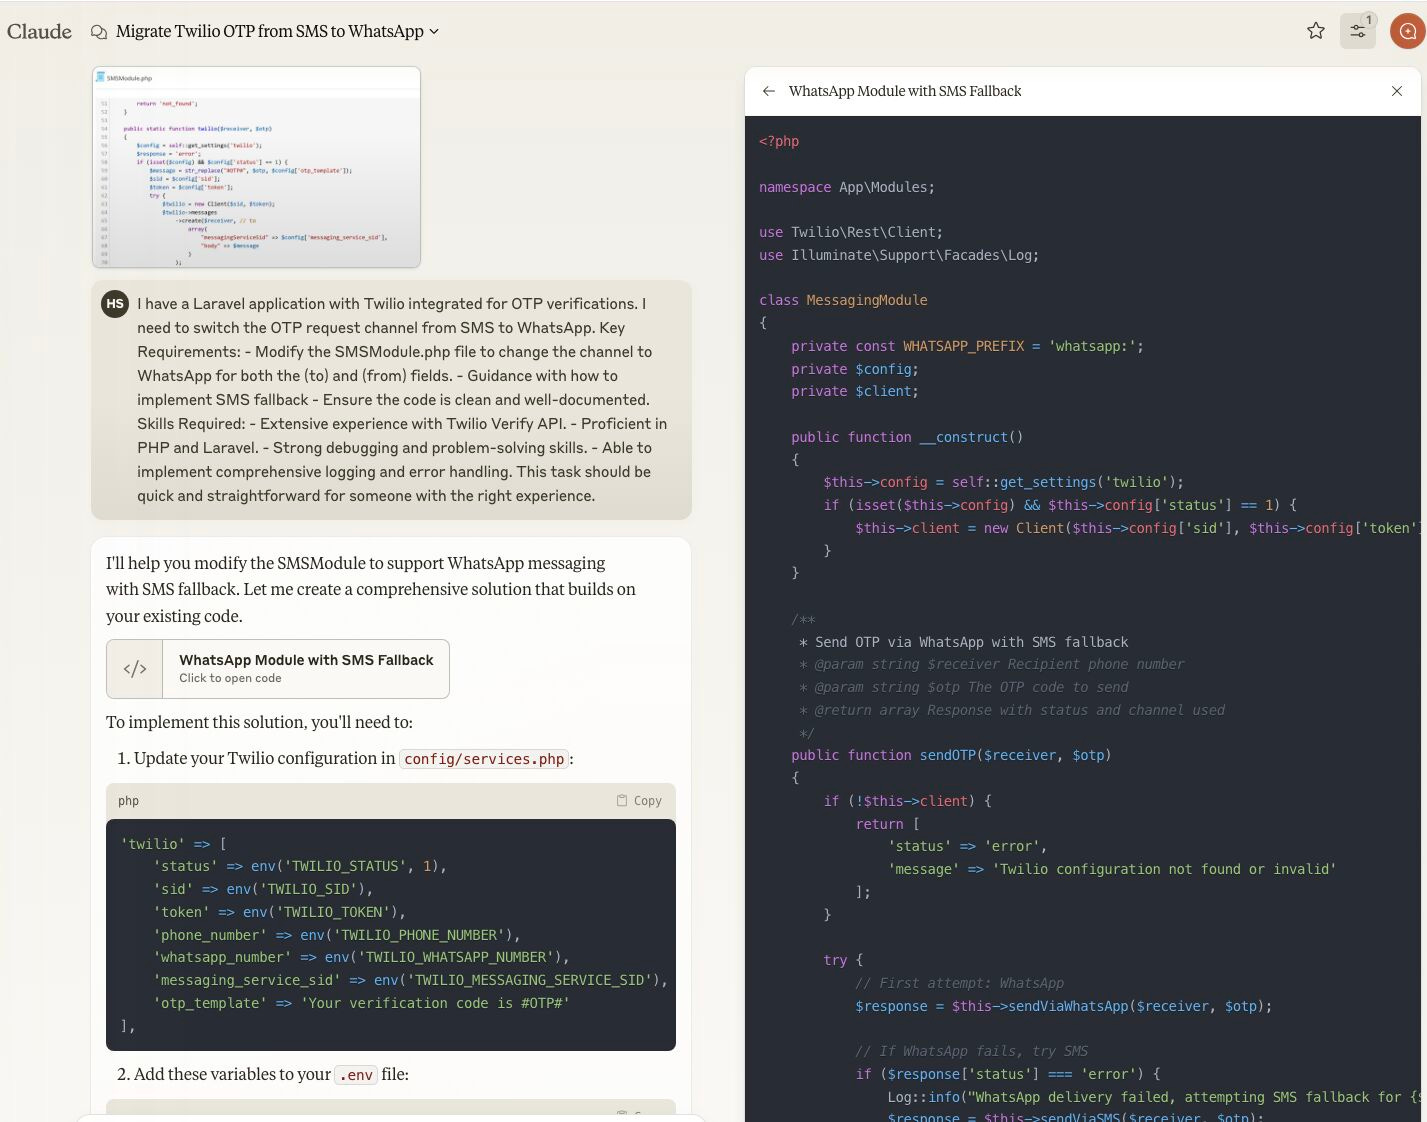Click the 'whatsapp_number' config line
The height and width of the screenshot is (1122, 1427).
[x=361, y=957]
